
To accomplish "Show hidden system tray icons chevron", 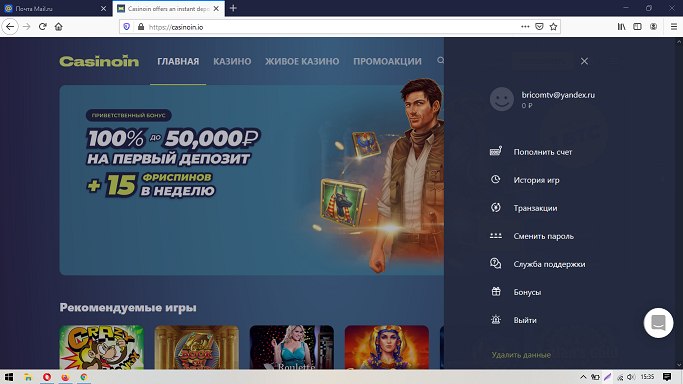I will pos(583,377).
